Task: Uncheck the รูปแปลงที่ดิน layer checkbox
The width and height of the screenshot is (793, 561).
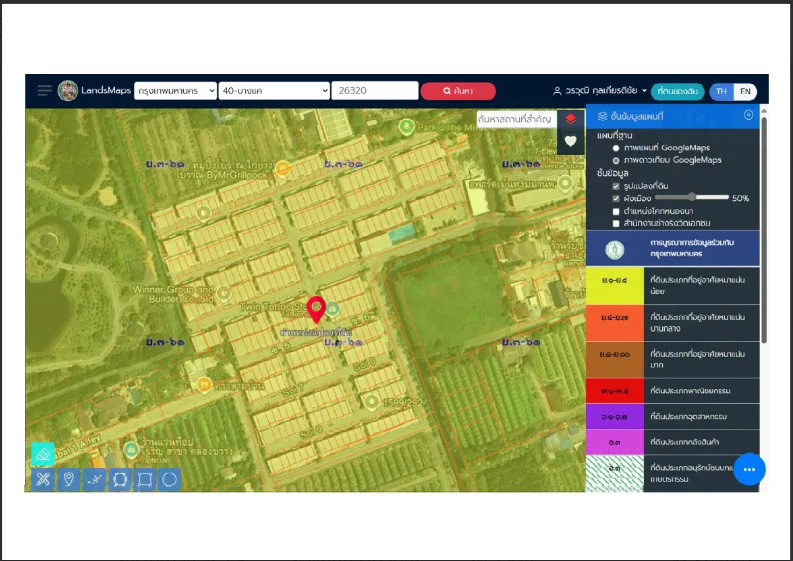Action: pyautogui.click(x=616, y=186)
